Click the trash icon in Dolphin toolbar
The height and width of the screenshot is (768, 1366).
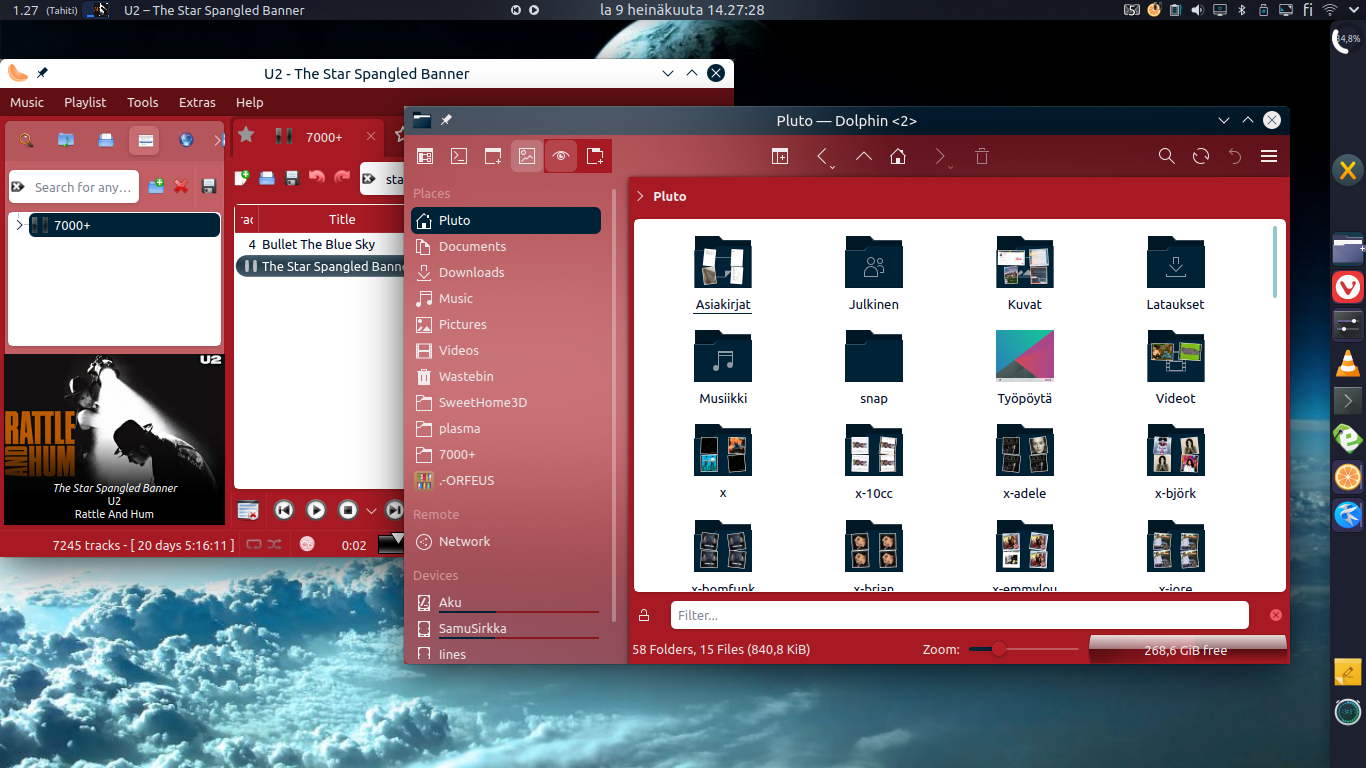(982, 156)
